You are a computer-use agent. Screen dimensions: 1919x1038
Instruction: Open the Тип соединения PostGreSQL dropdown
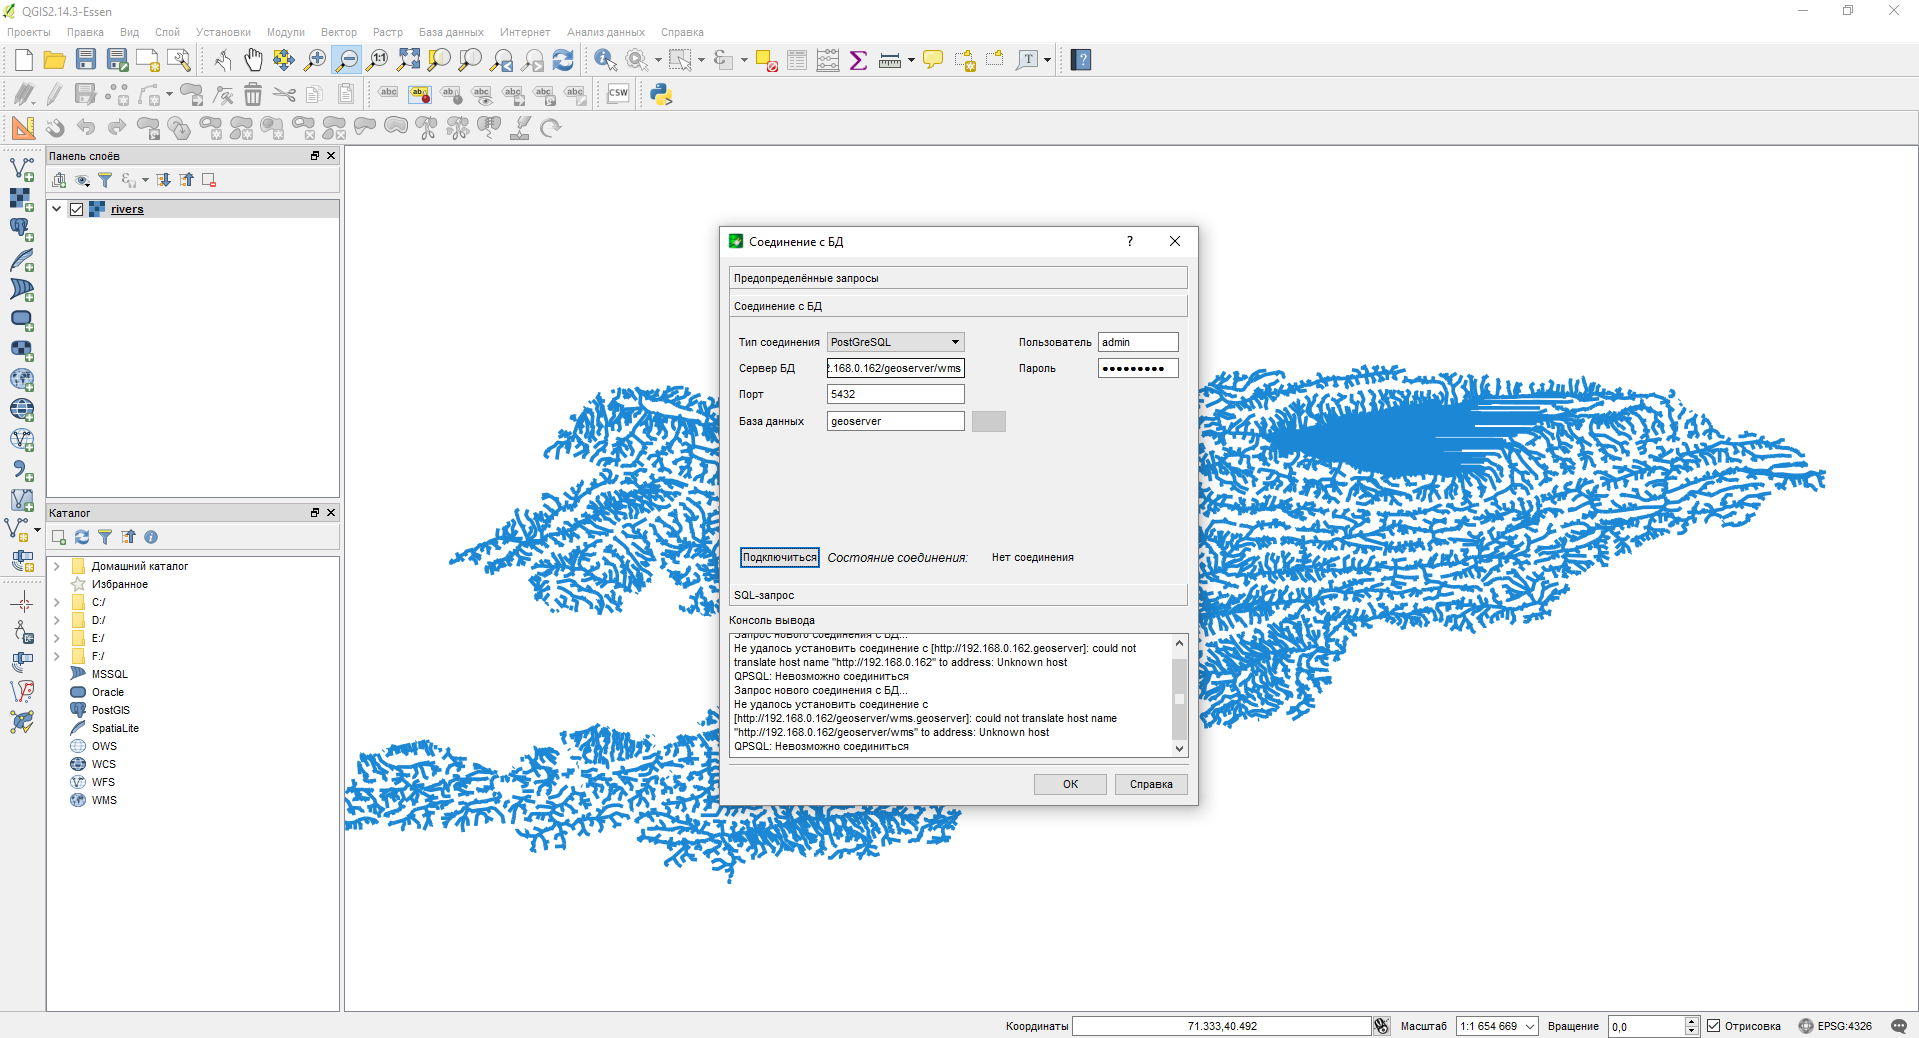point(895,342)
